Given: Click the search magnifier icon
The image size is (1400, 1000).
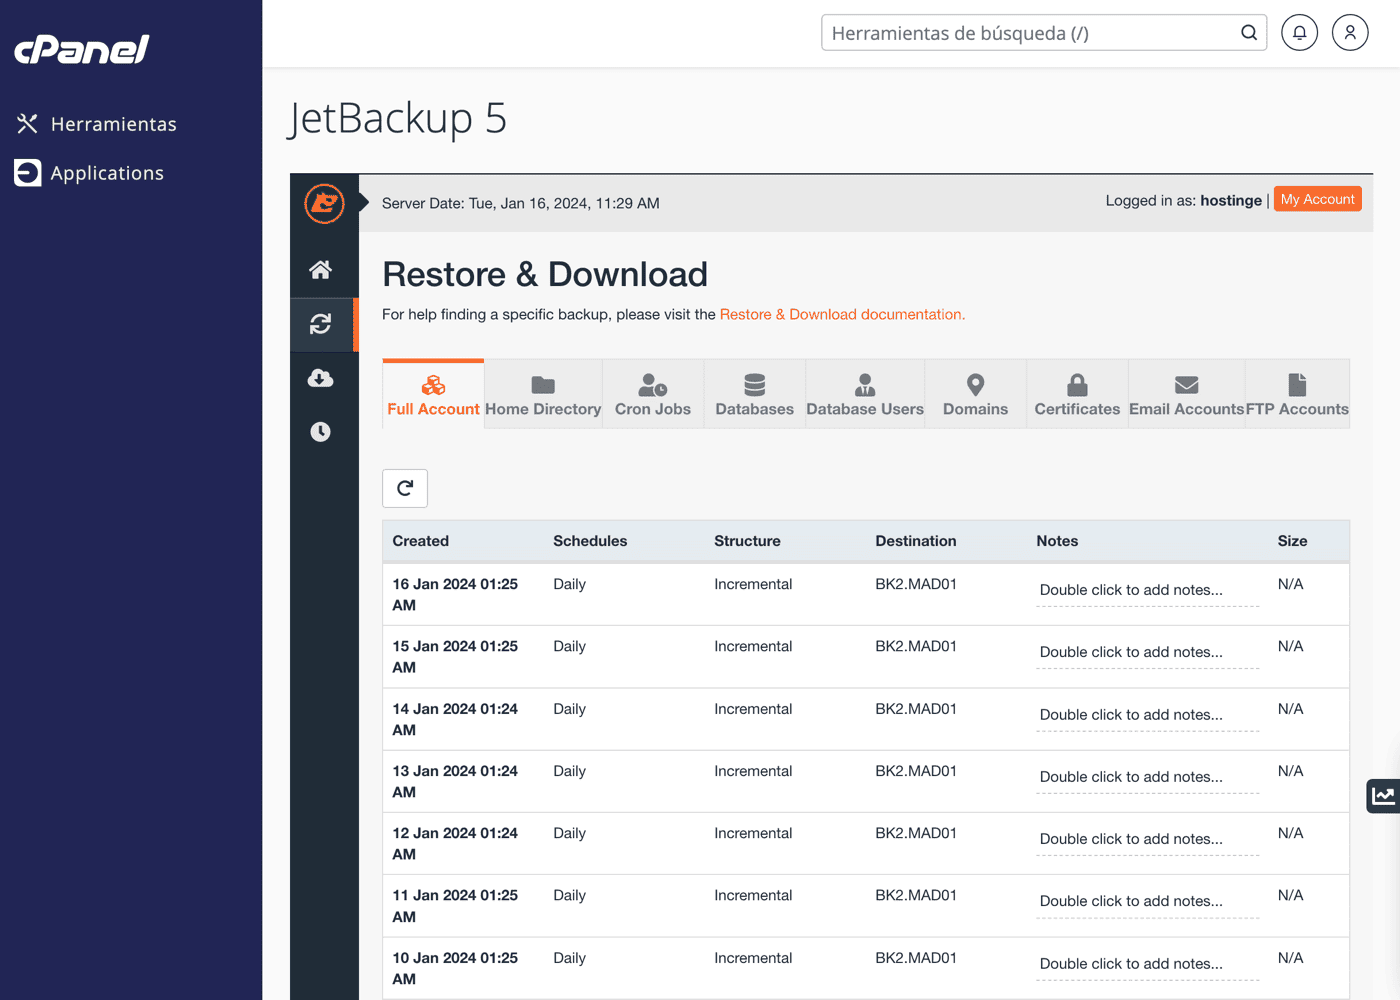Looking at the screenshot, I should pyautogui.click(x=1249, y=32).
